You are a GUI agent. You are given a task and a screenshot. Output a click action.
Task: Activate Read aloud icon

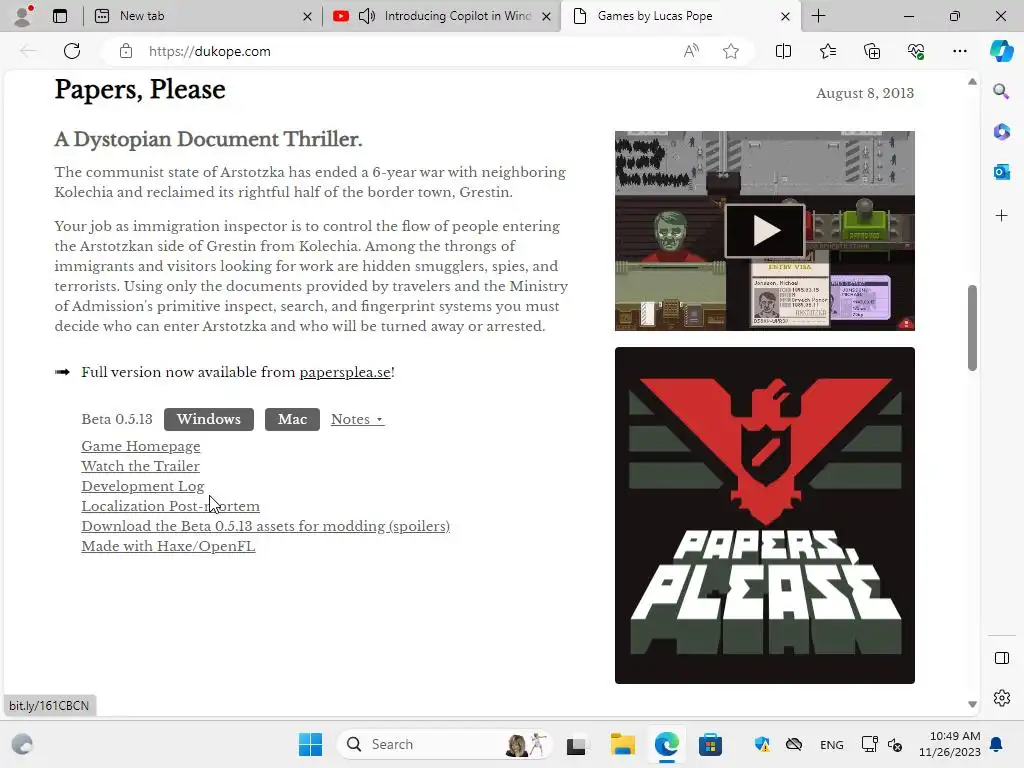tap(691, 51)
